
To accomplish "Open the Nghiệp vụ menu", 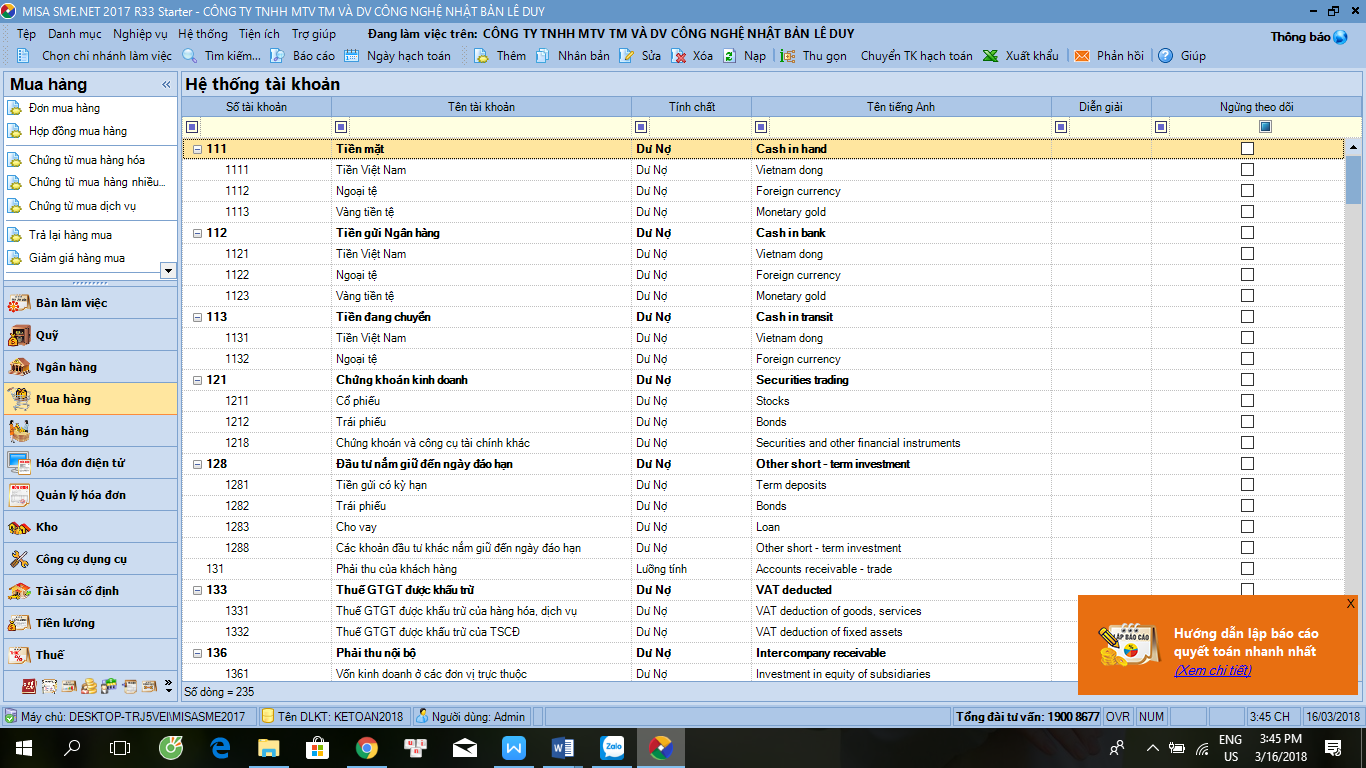I will pyautogui.click(x=140, y=34).
